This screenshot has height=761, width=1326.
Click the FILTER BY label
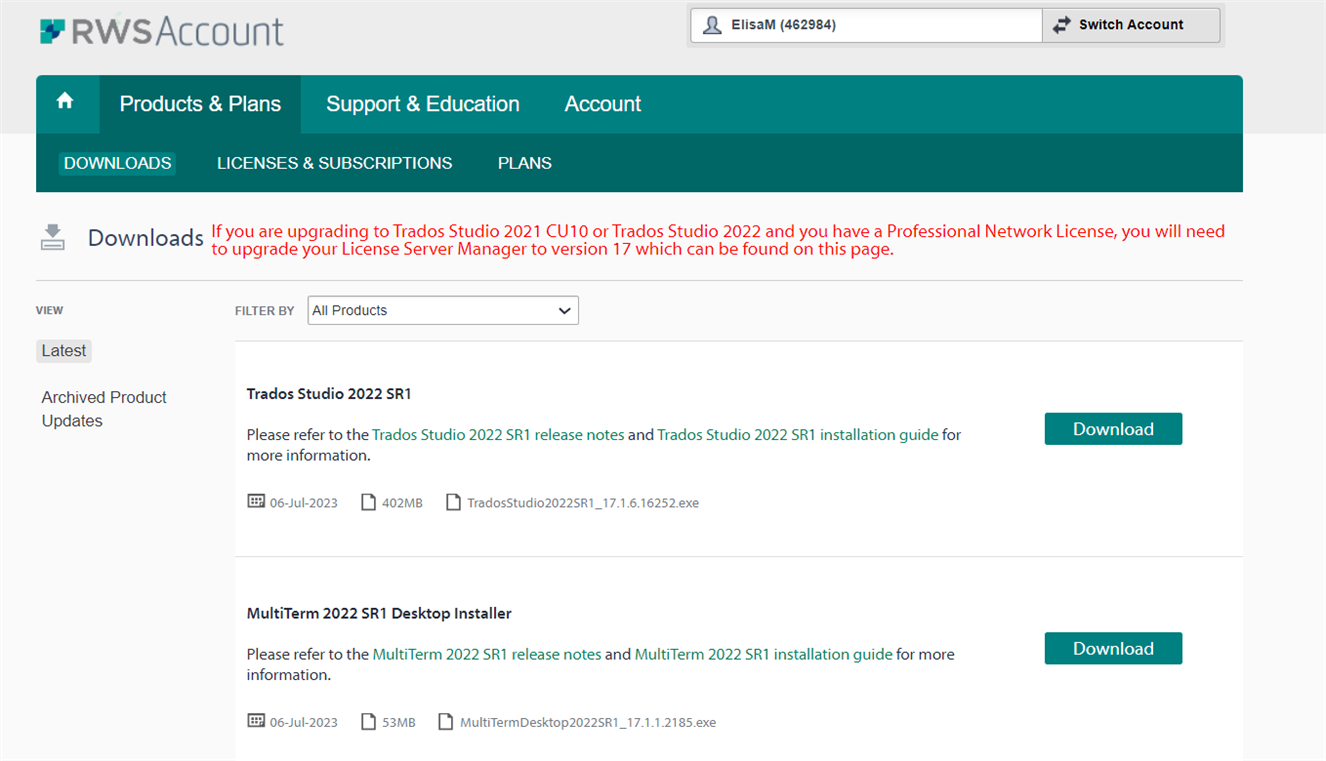[265, 311]
